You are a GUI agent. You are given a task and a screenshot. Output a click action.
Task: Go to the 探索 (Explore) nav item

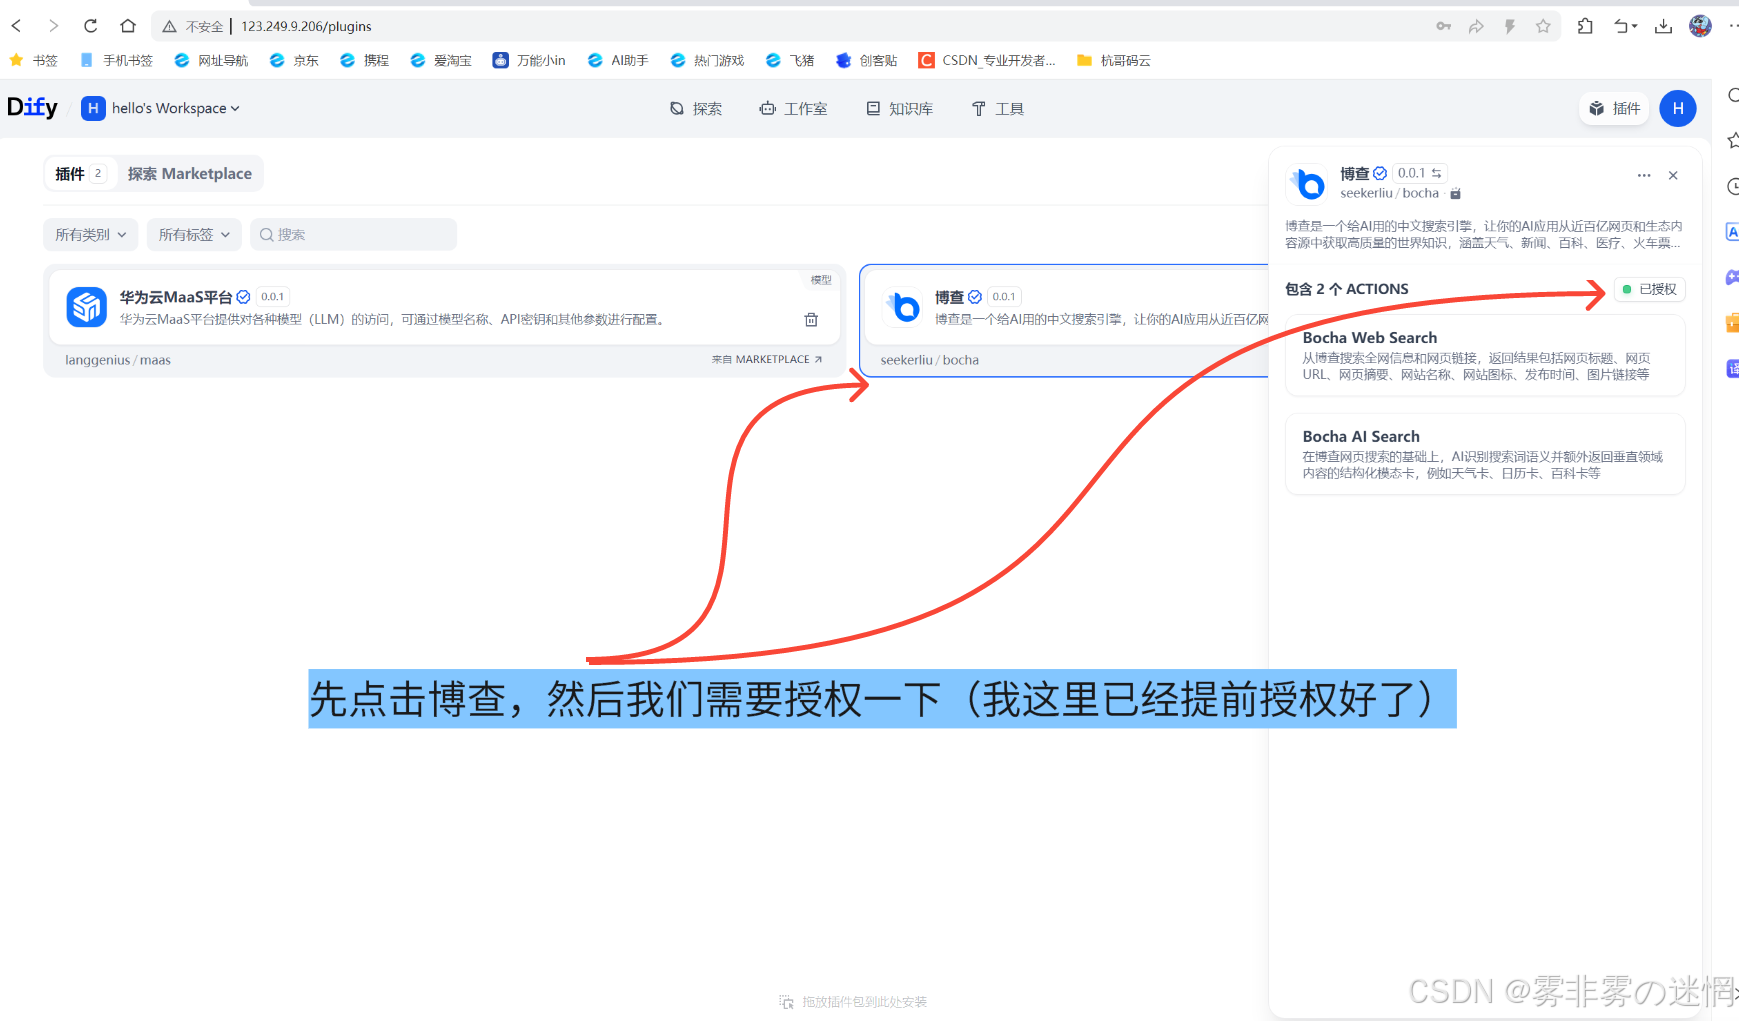(696, 108)
